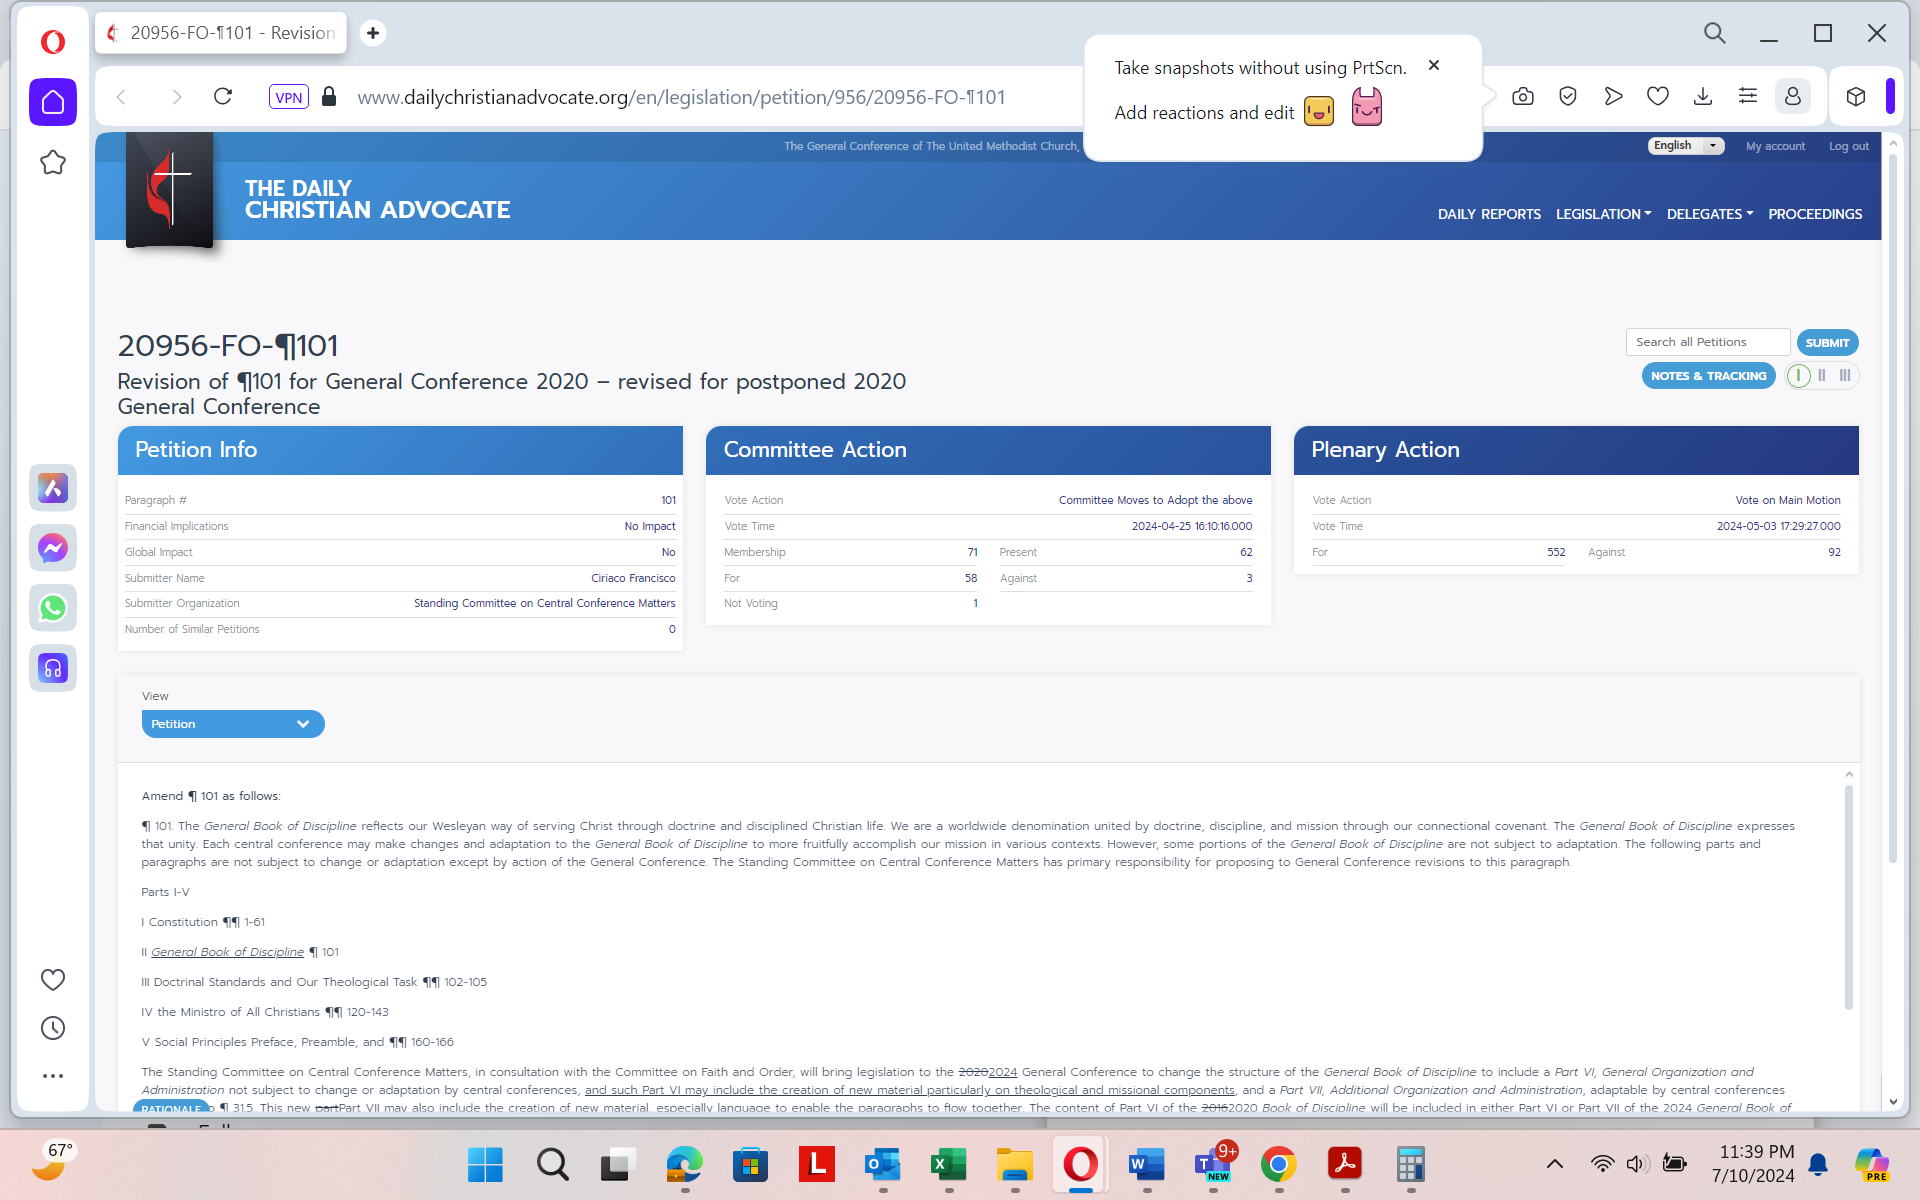The width and height of the screenshot is (1920, 1200).
Task: Open the English language dropdown
Action: click(x=1685, y=146)
